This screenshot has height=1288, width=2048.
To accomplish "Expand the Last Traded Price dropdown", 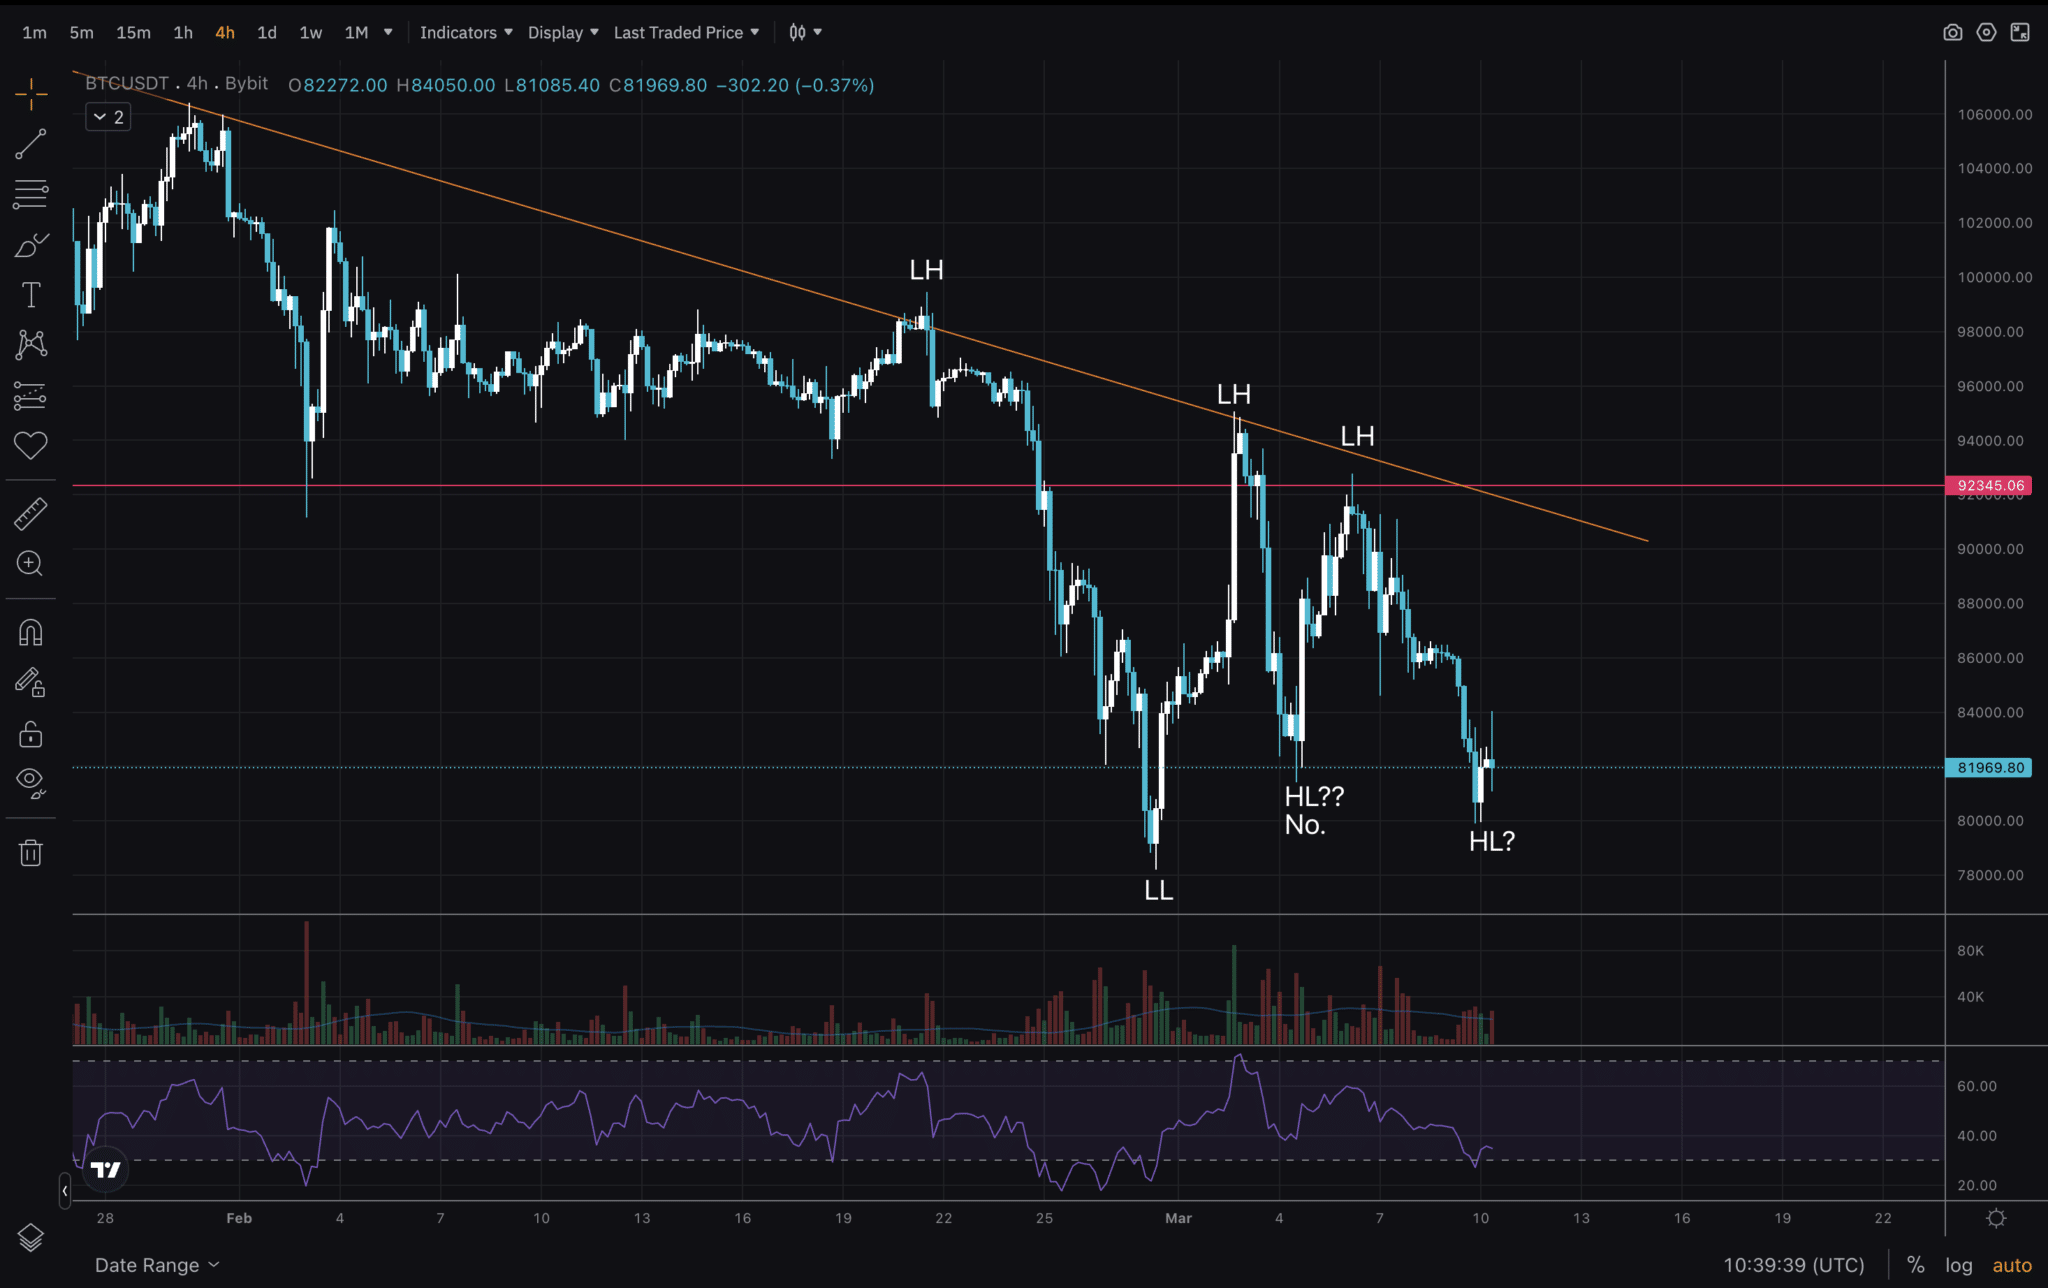I will point(686,32).
